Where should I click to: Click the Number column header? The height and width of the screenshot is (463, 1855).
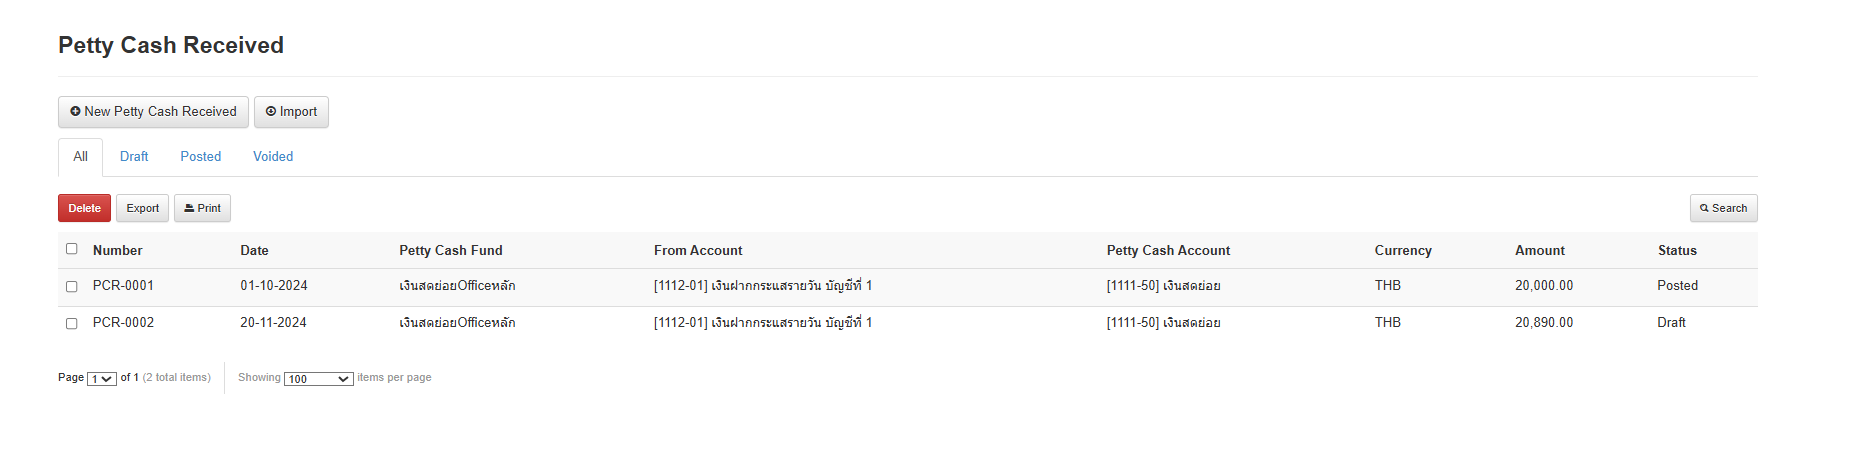(x=117, y=251)
